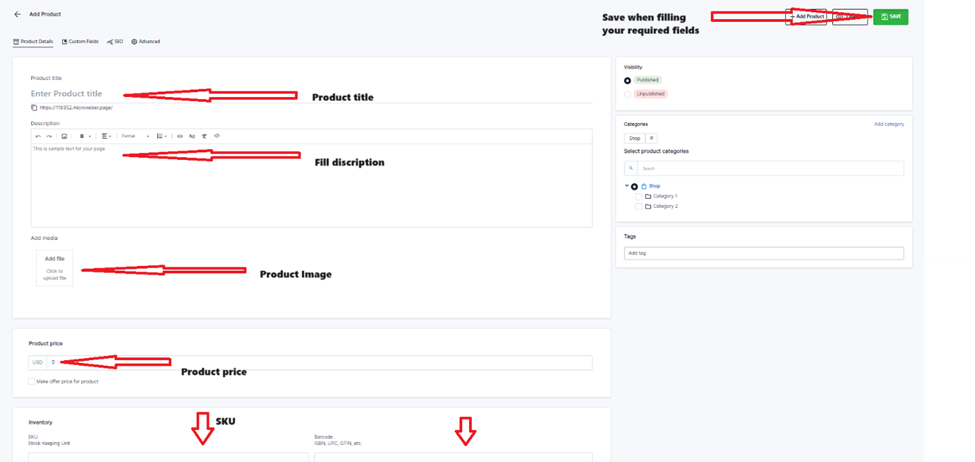Viewport: 975px width, 462px height.
Task: Click the source code icon in editor toolbar
Action: point(217,136)
